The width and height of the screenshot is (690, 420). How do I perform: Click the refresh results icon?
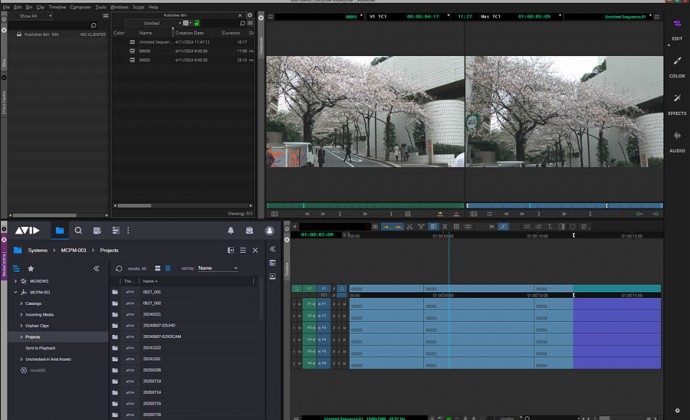tap(119, 268)
